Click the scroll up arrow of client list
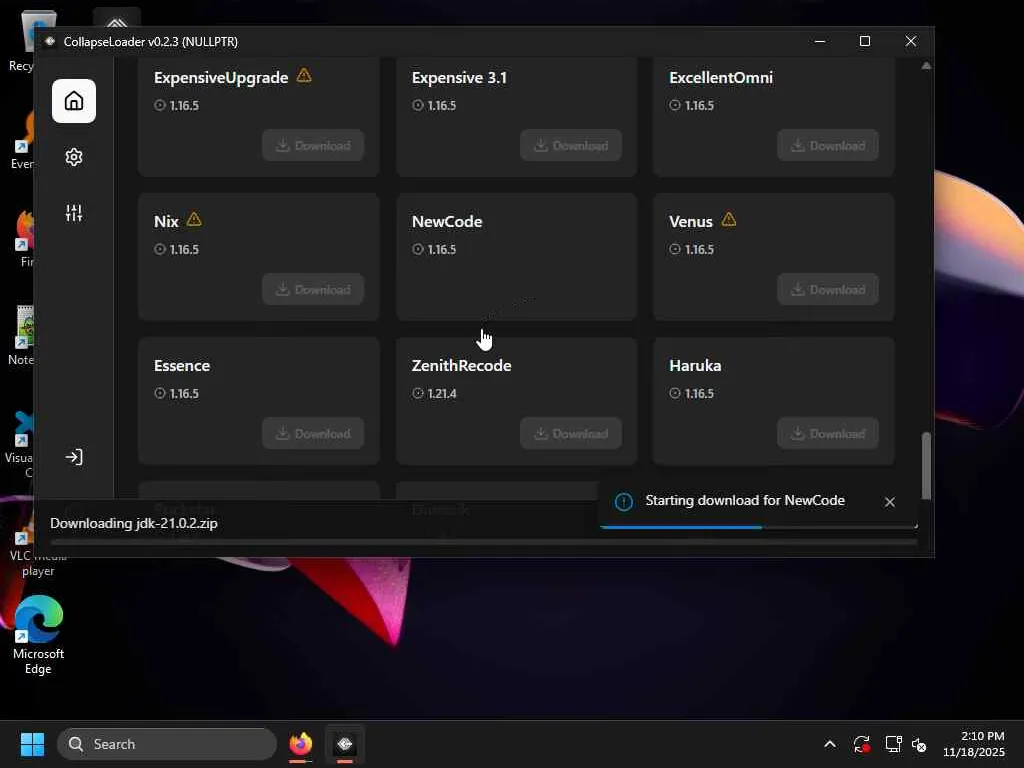 pyautogui.click(x=926, y=65)
